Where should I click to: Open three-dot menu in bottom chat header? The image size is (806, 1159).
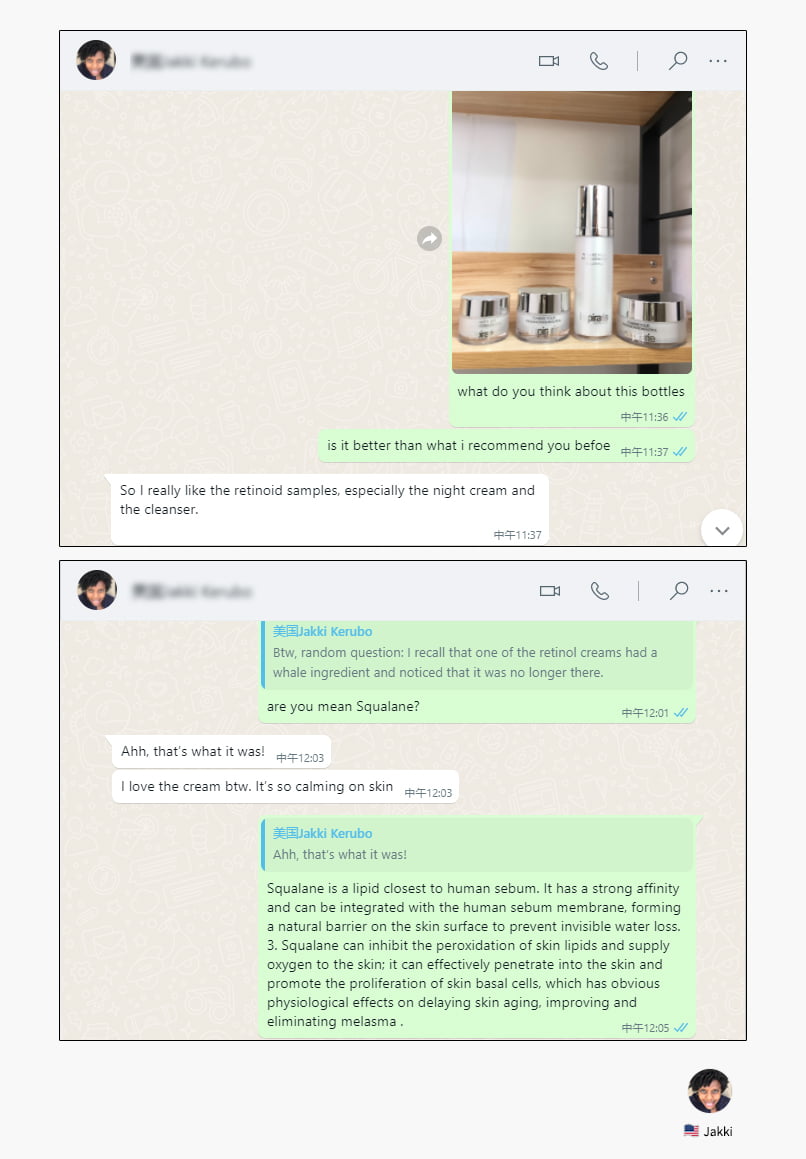click(719, 591)
